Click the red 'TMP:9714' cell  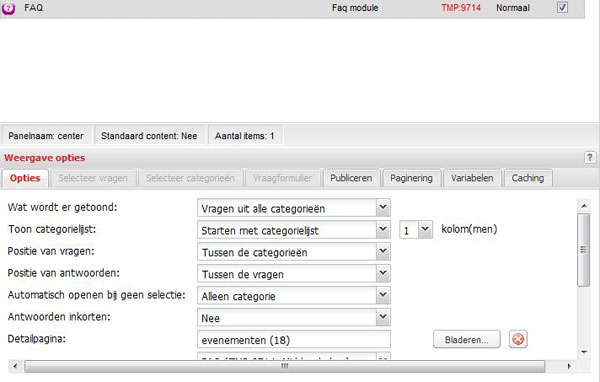[461, 8]
